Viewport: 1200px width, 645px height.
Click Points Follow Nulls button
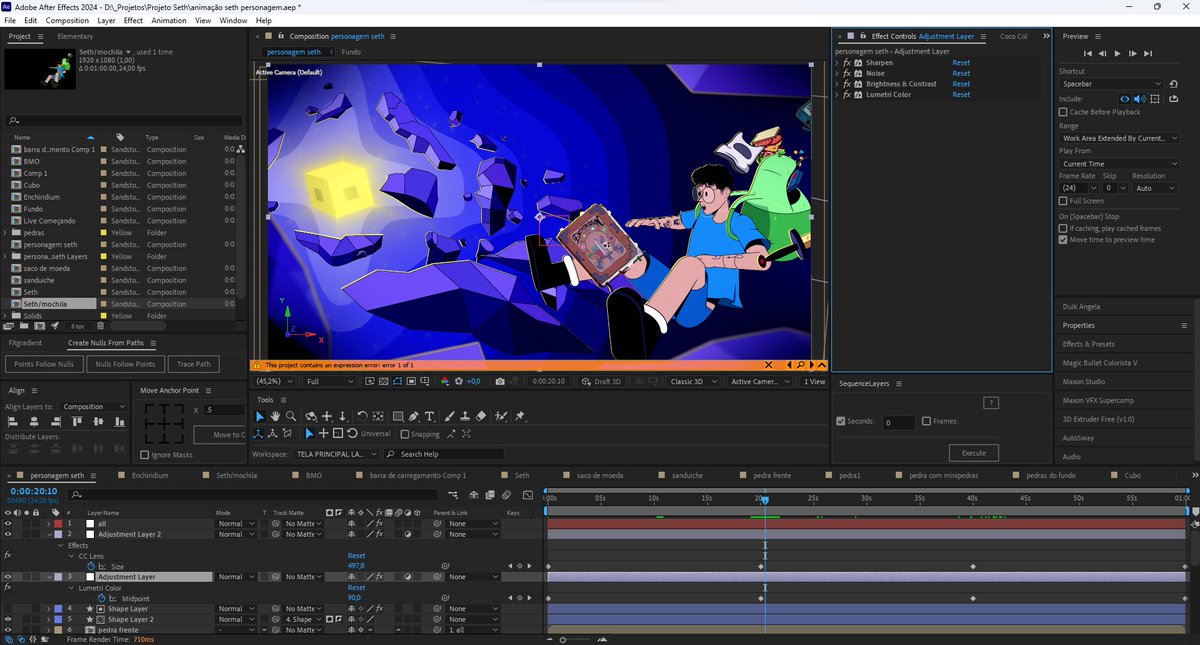click(44, 364)
